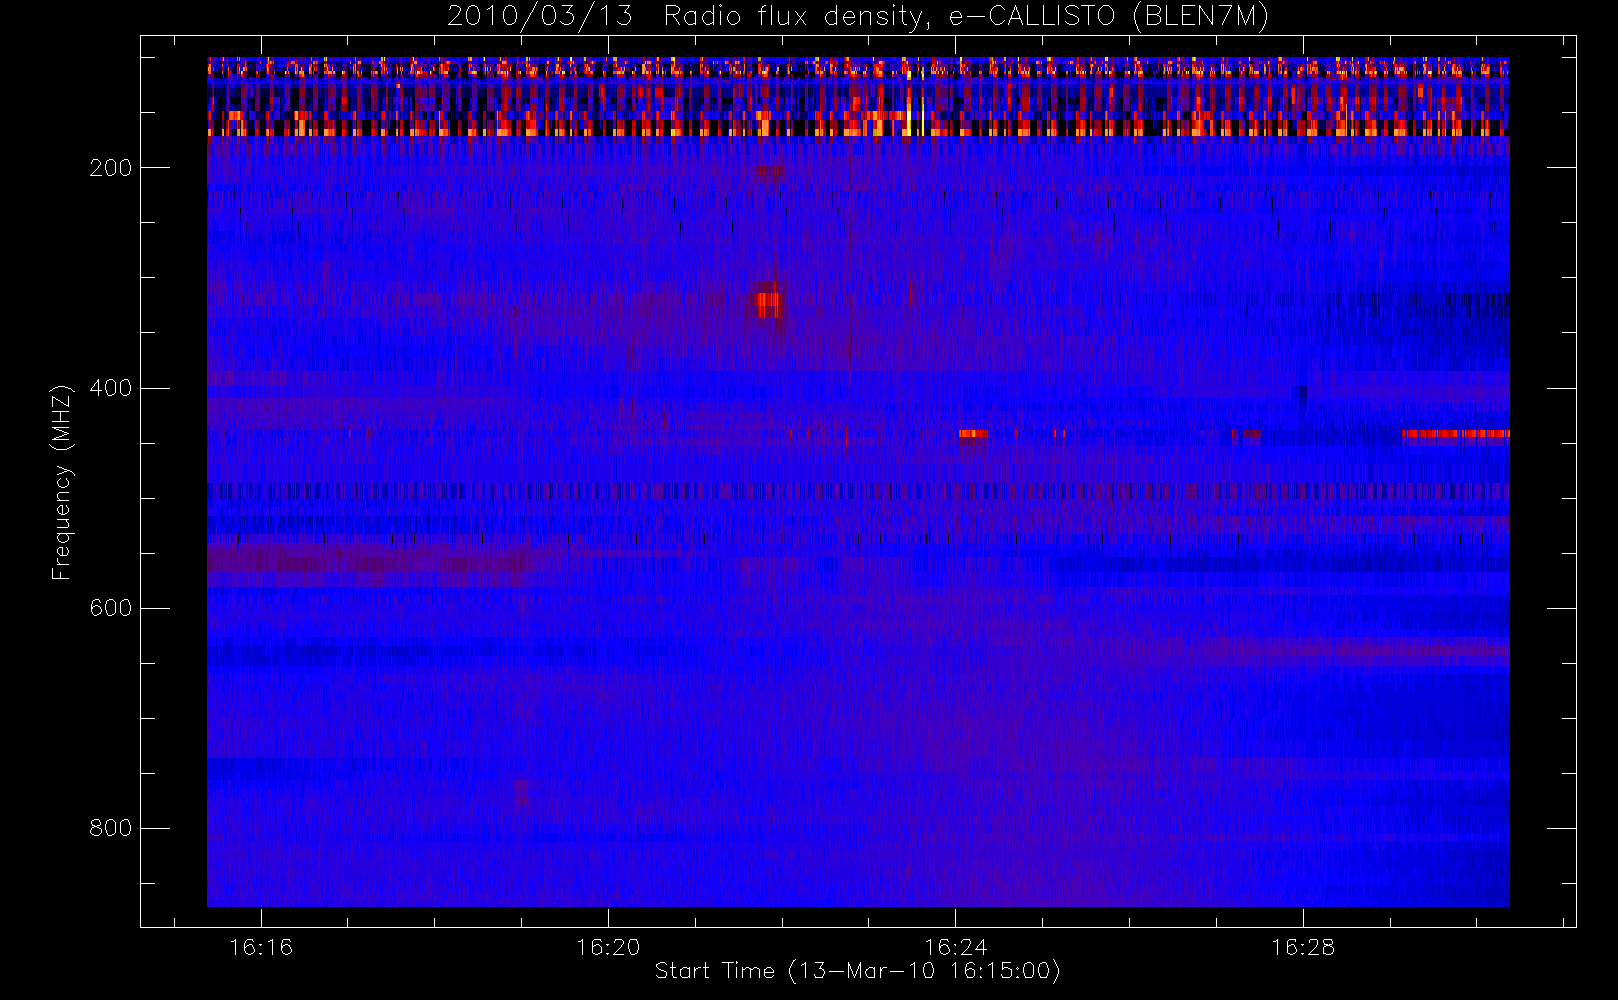Click the 16:16 time tick label
Image resolution: width=1618 pixels, height=1000 pixels.
pyautogui.click(x=261, y=947)
